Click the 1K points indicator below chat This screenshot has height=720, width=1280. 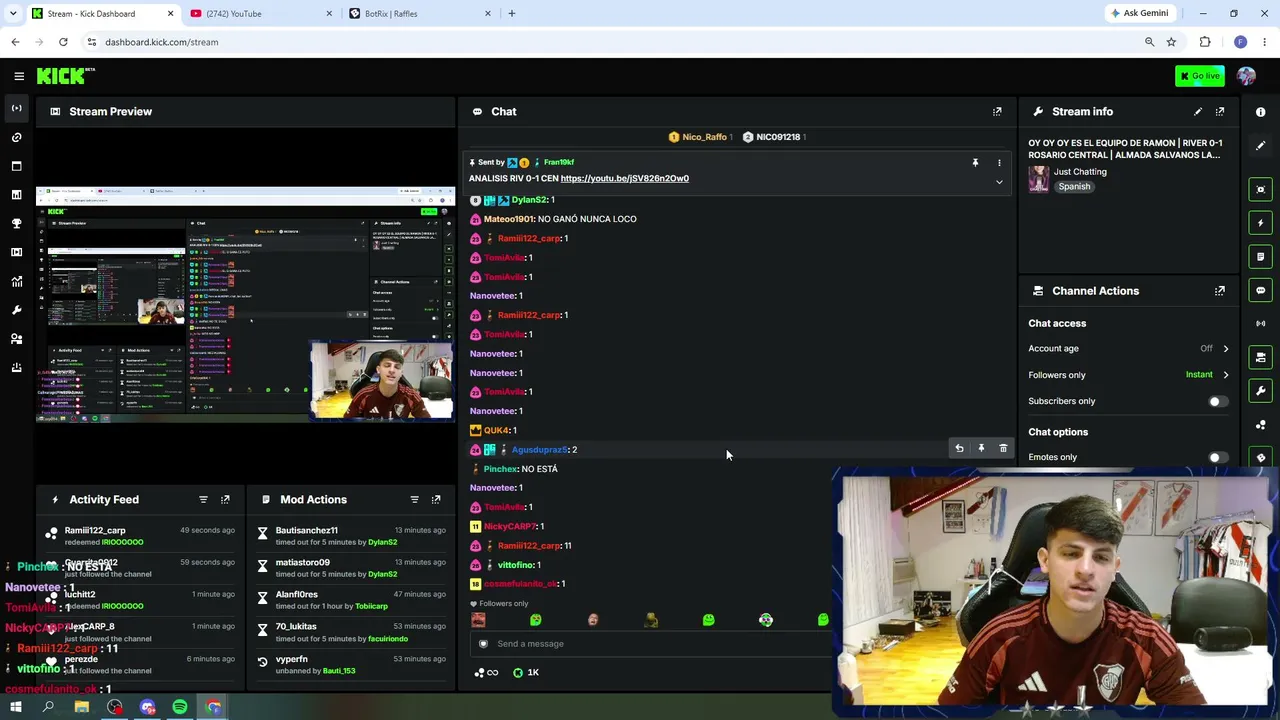click(526, 673)
